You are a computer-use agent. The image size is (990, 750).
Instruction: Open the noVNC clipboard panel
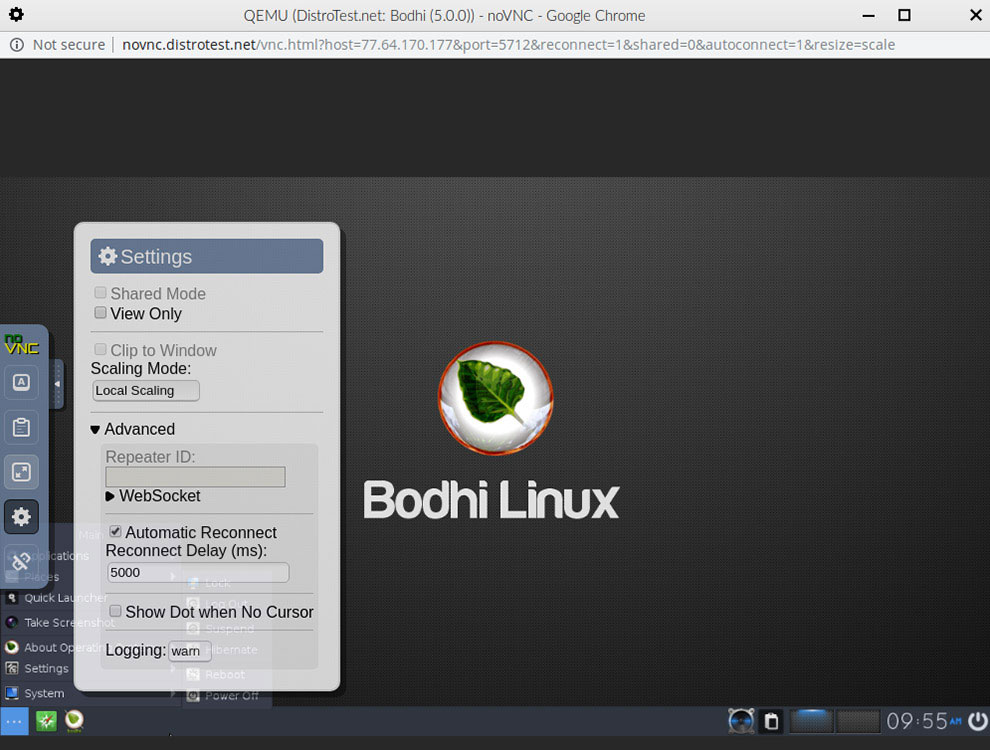coord(21,427)
